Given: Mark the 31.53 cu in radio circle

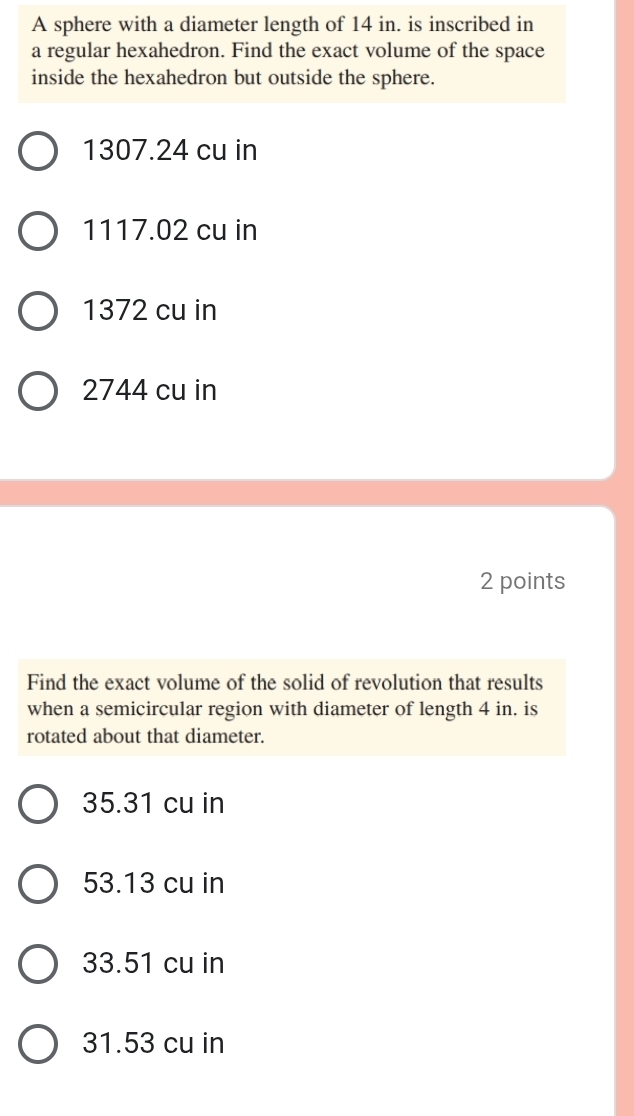Looking at the screenshot, I should pyautogui.click(x=38, y=1043).
